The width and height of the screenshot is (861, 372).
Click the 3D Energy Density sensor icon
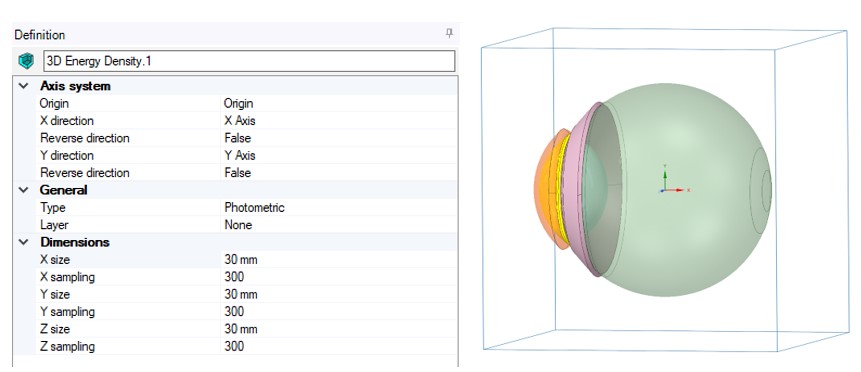pyautogui.click(x=26, y=61)
